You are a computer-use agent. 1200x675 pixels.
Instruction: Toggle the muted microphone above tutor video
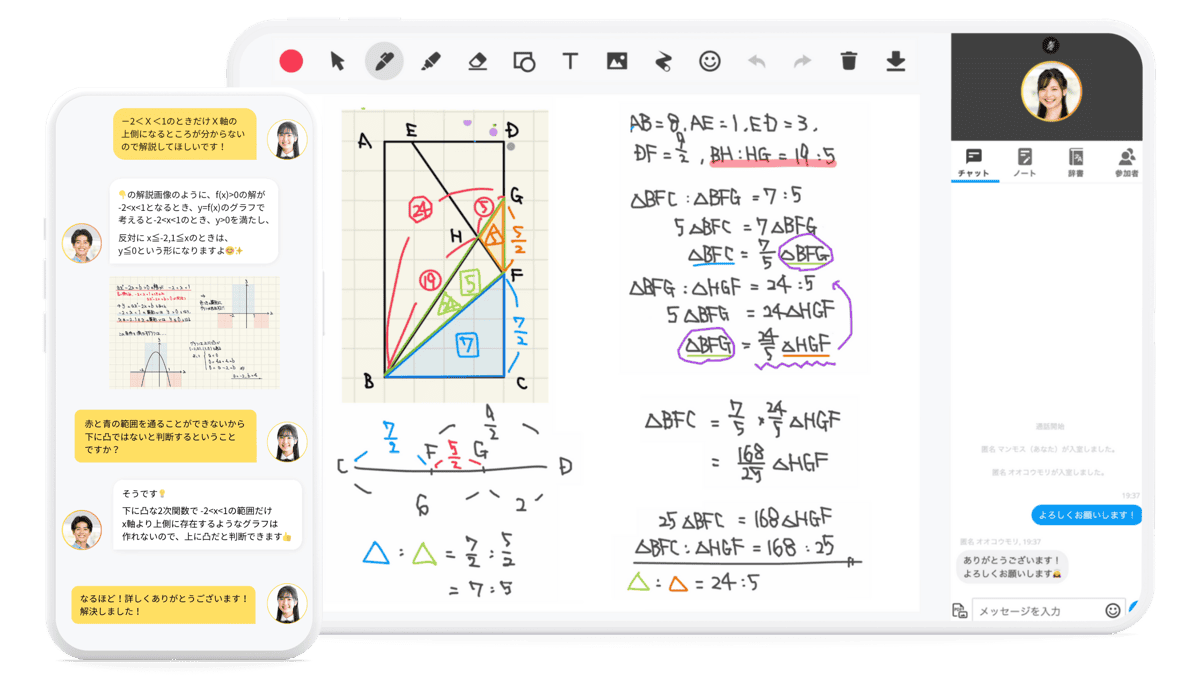1049,45
